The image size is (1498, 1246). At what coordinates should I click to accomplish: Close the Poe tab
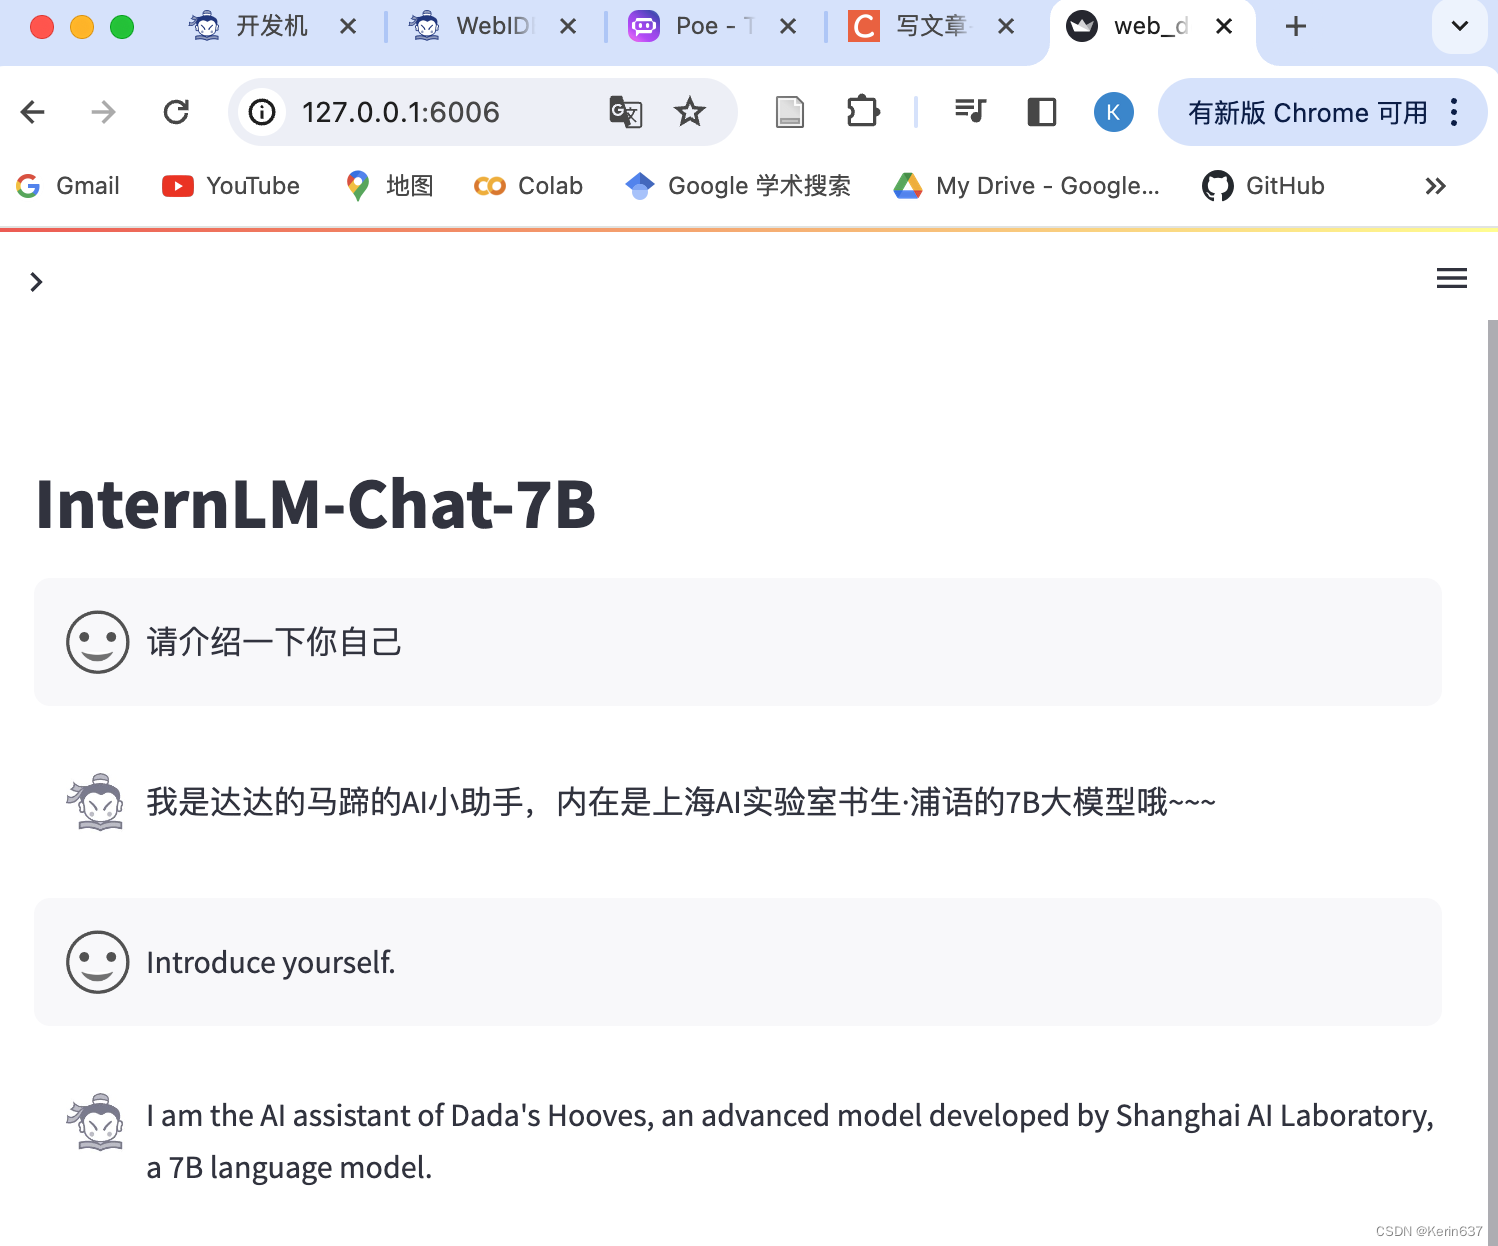788,26
